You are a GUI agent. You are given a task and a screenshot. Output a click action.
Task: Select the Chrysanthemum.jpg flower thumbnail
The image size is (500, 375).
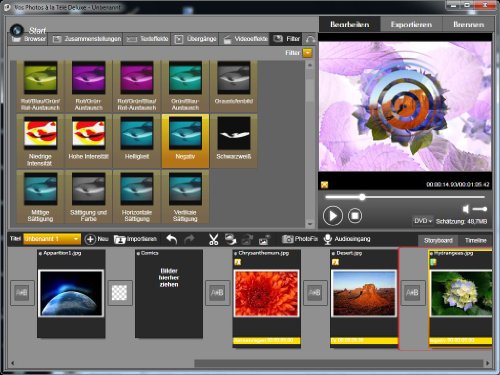(266, 293)
